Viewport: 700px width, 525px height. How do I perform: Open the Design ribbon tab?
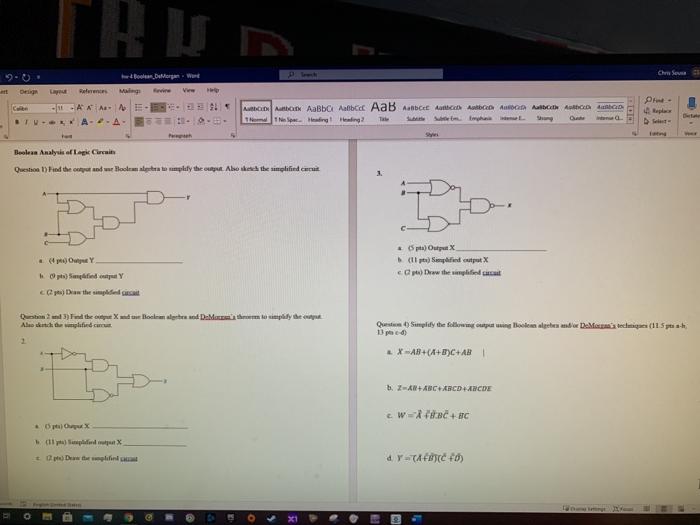(29, 92)
